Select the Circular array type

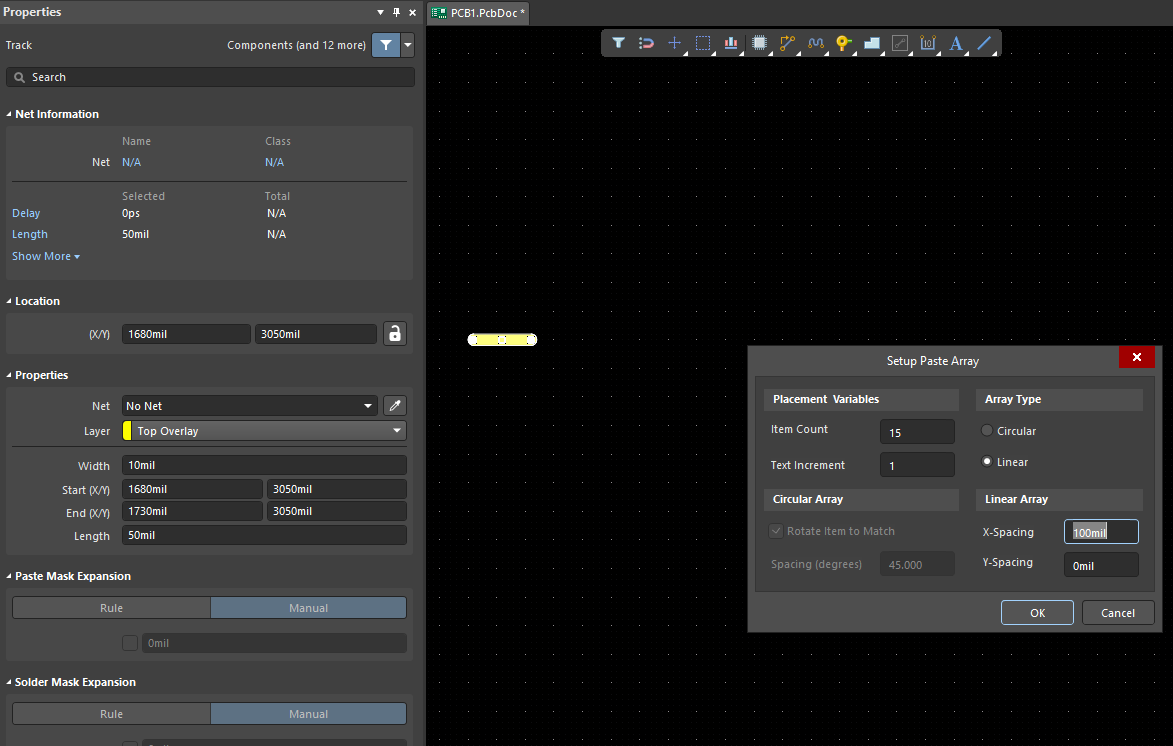[988, 431]
